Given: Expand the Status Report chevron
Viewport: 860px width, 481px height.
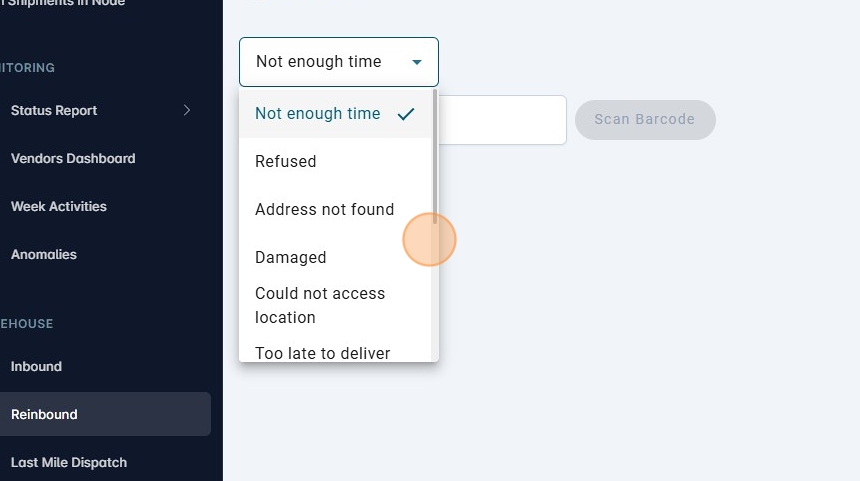Looking at the screenshot, I should tap(187, 110).
